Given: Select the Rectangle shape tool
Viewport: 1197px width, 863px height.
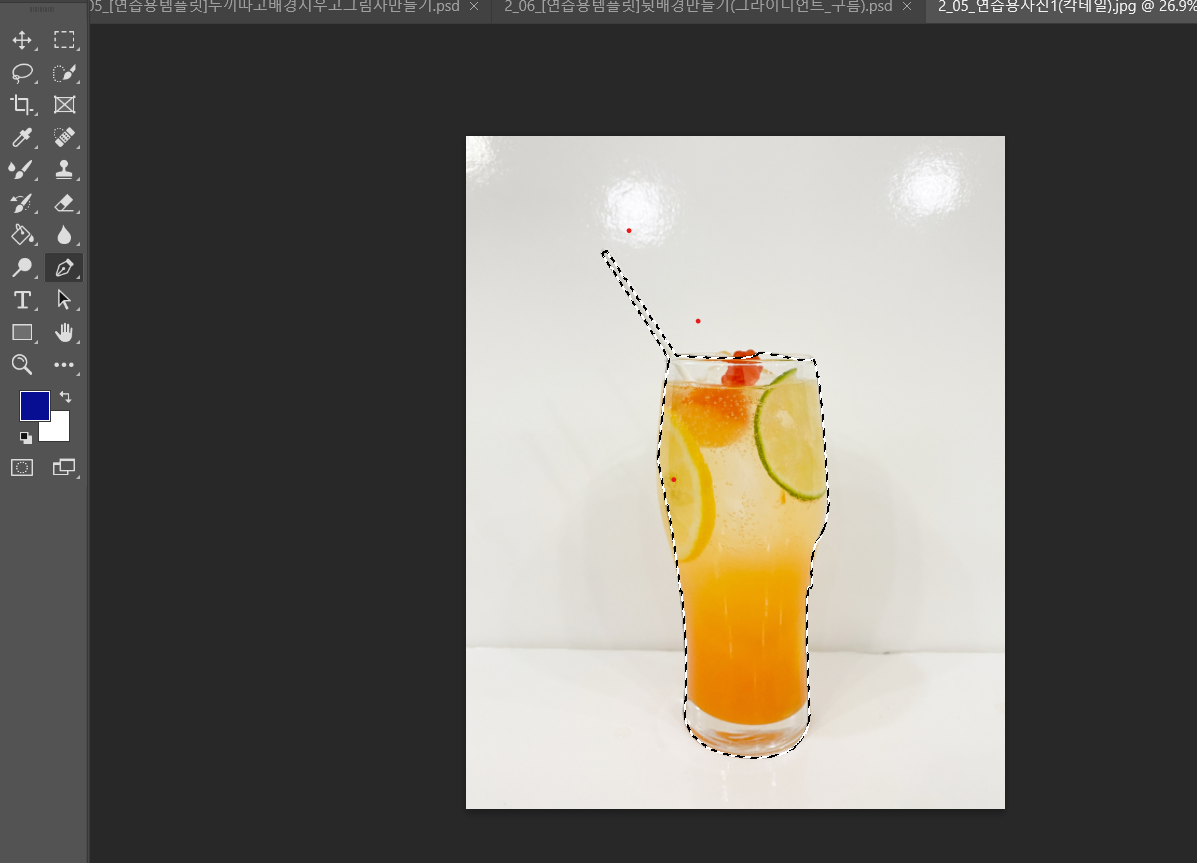Looking at the screenshot, I should click(22, 332).
